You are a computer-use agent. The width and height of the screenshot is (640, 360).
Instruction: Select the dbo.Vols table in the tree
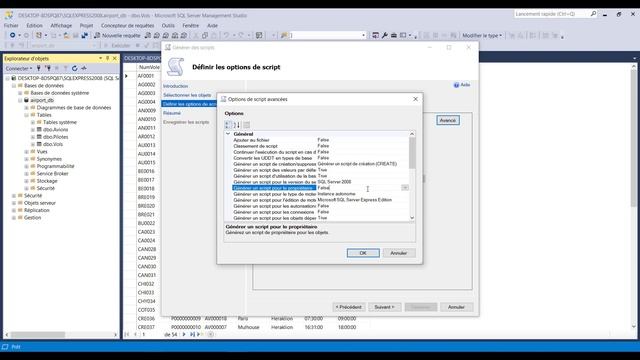(x=53, y=144)
